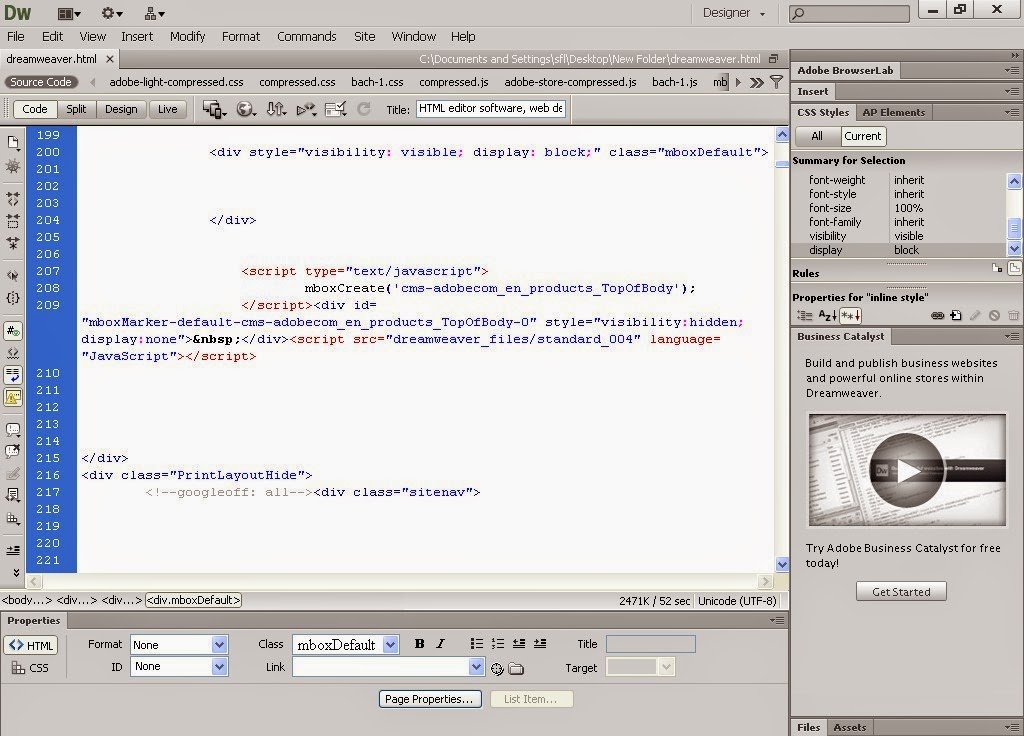
Task: Switch to Split view
Action: [x=76, y=109]
